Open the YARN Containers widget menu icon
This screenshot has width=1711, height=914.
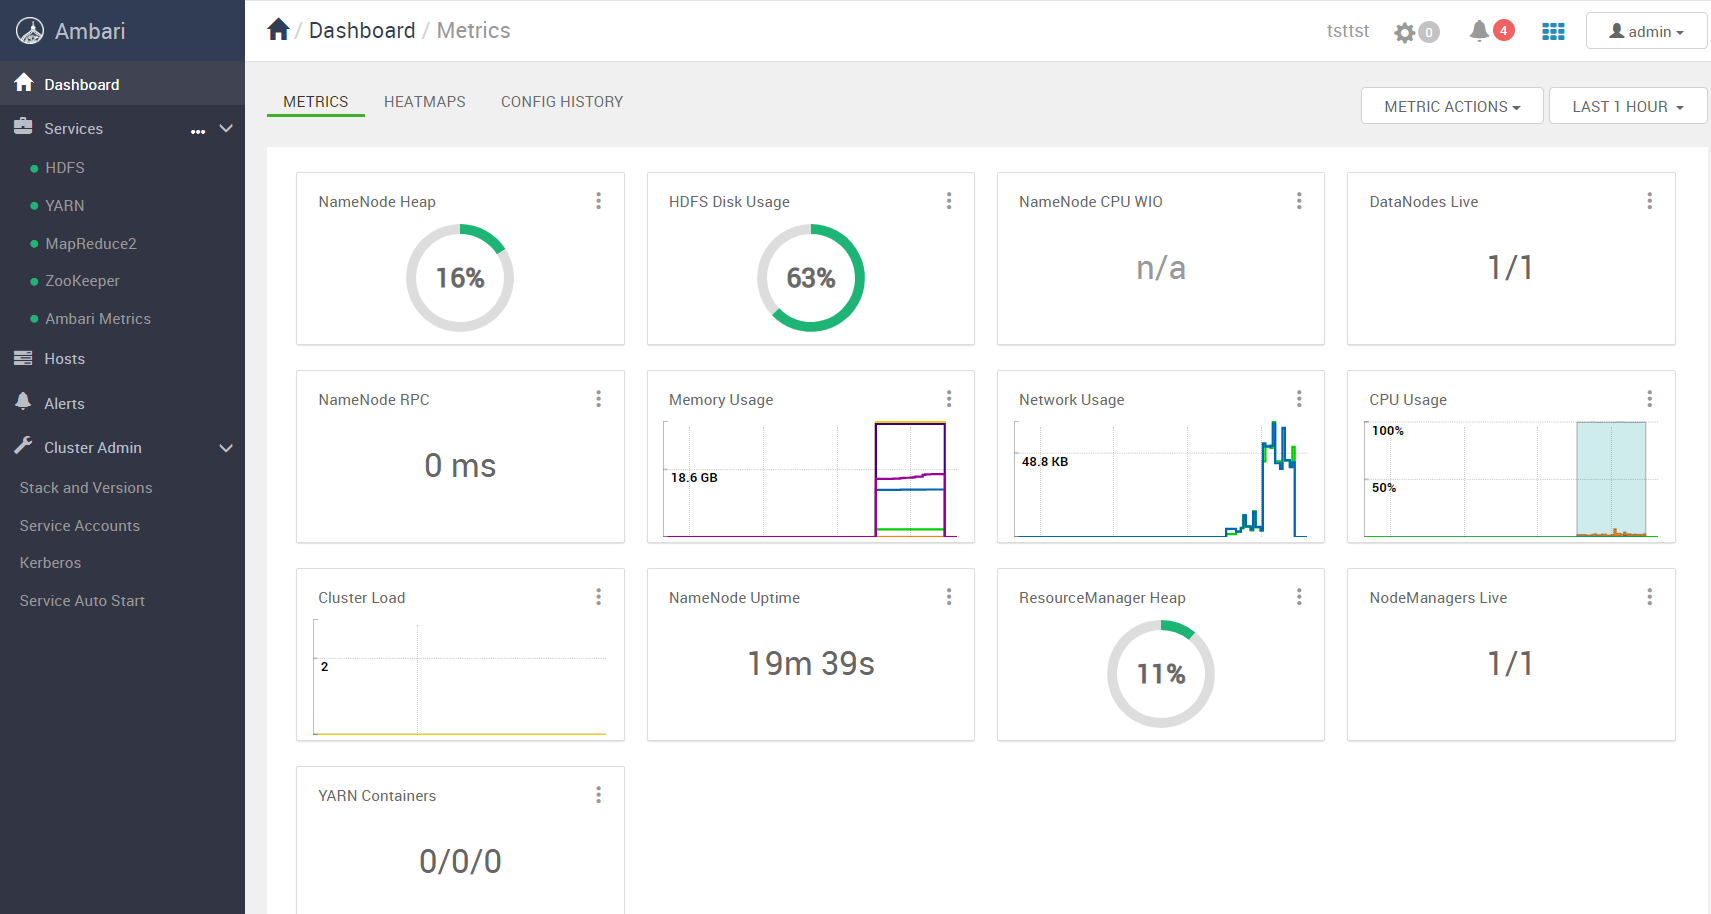[x=599, y=795]
